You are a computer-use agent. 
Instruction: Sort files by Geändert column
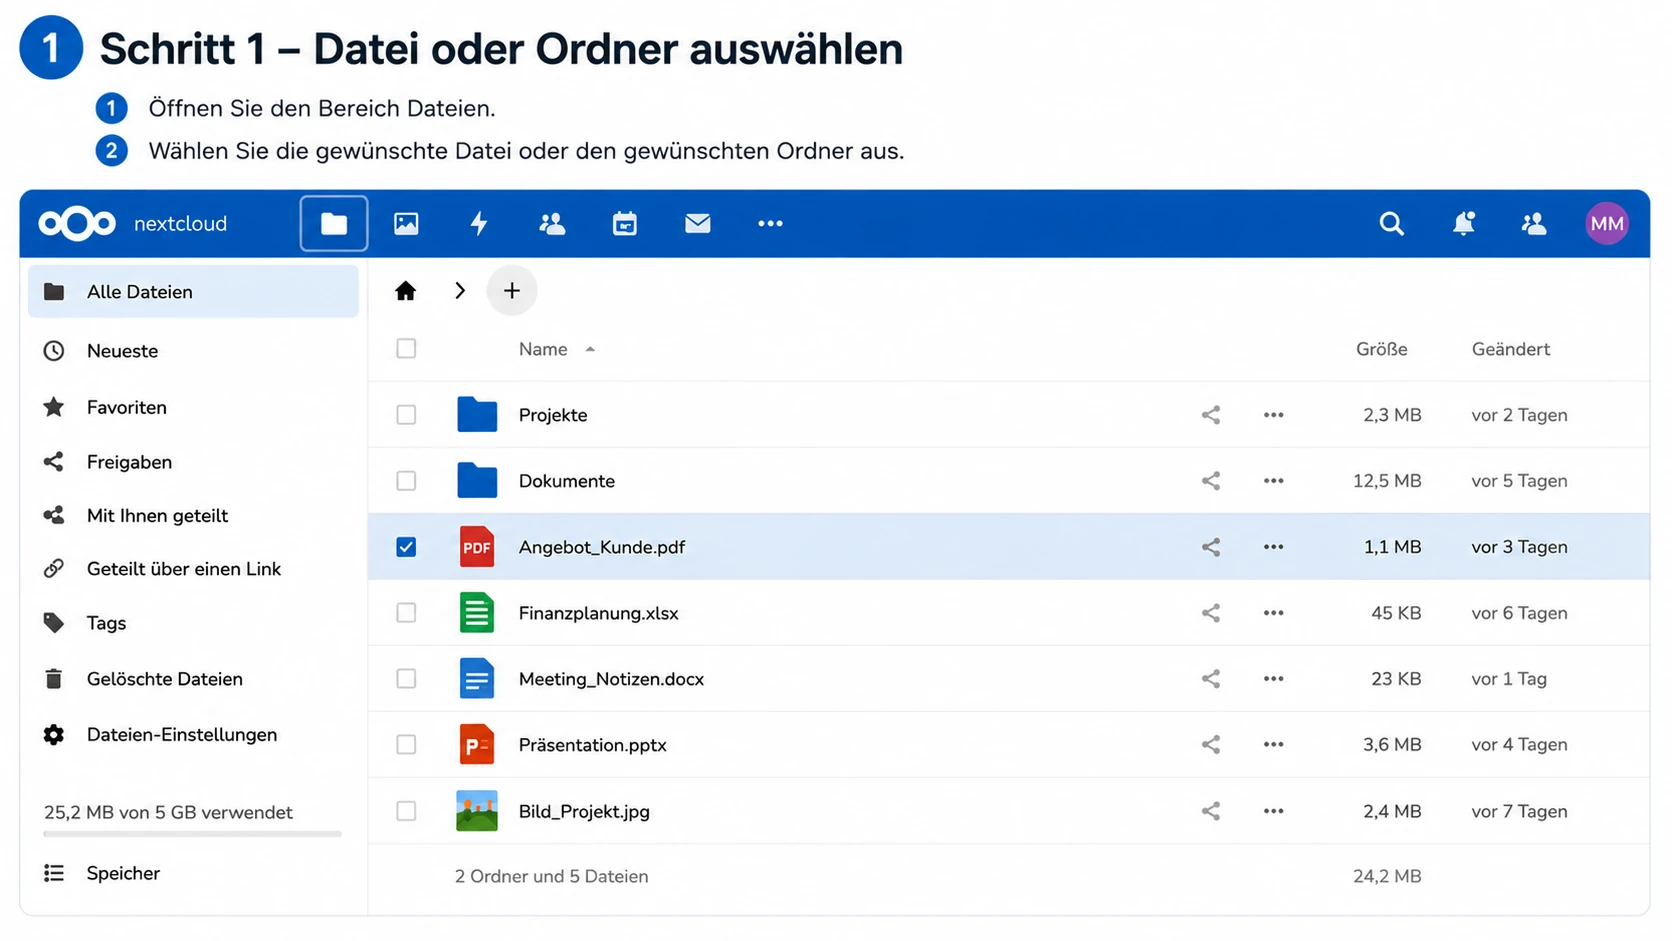click(x=1511, y=349)
